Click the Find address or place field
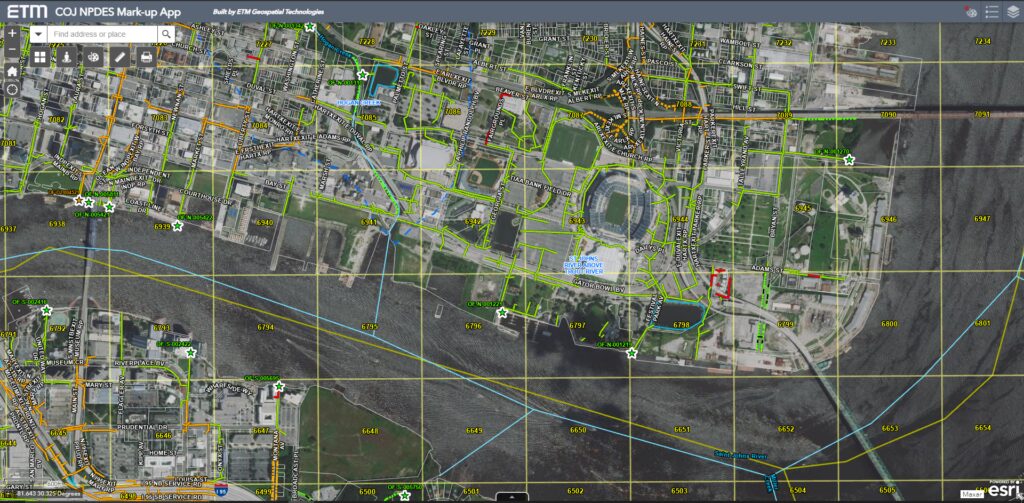The width and height of the screenshot is (1024, 503). pyautogui.click(x=100, y=34)
